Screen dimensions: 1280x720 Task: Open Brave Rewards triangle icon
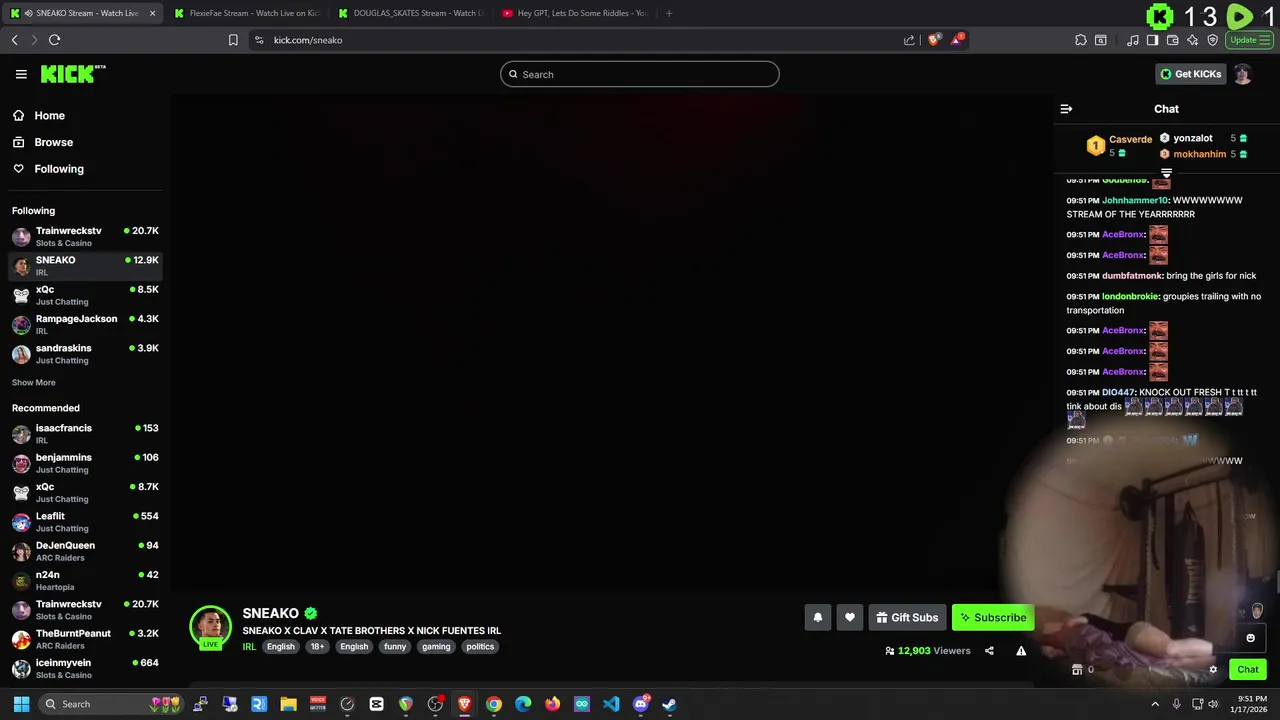pos(958,40)
